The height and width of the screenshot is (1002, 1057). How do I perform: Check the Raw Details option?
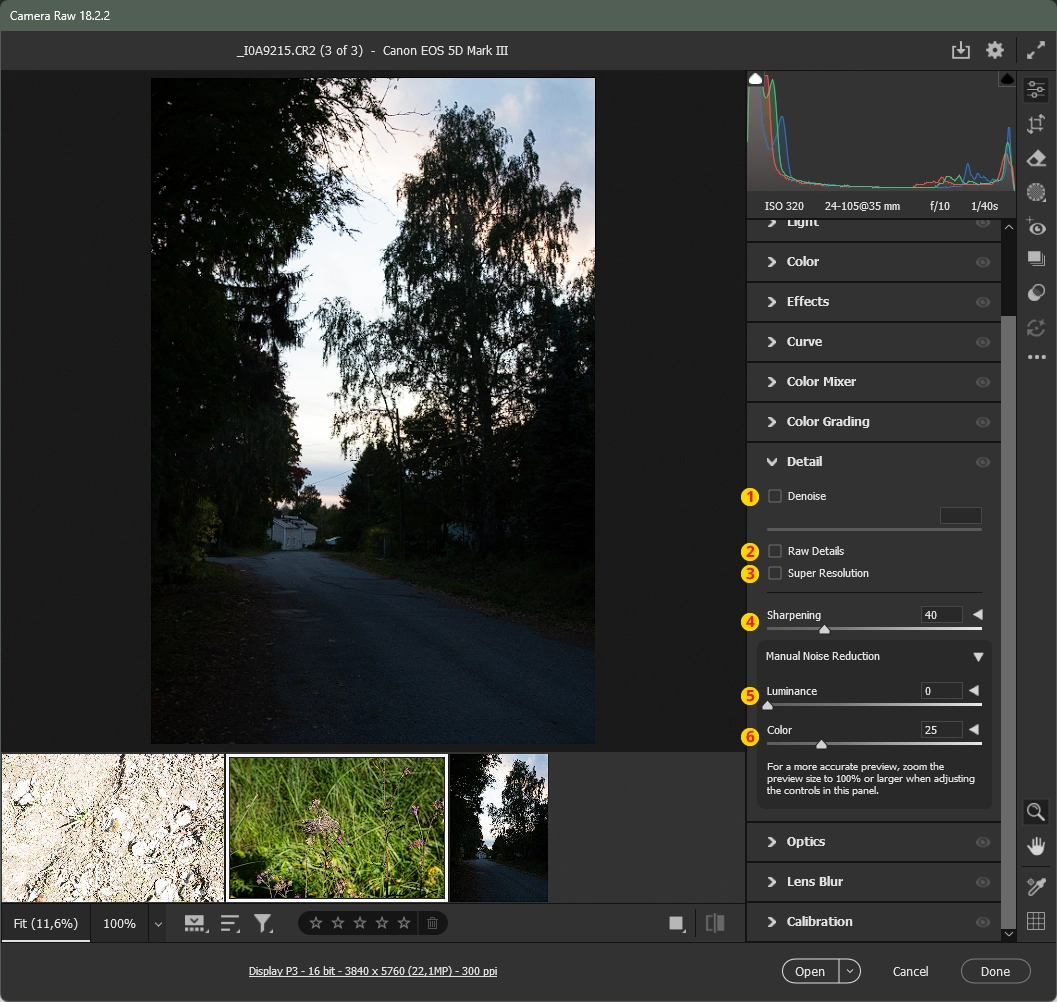pyautogui.click(x=775, y=551)
